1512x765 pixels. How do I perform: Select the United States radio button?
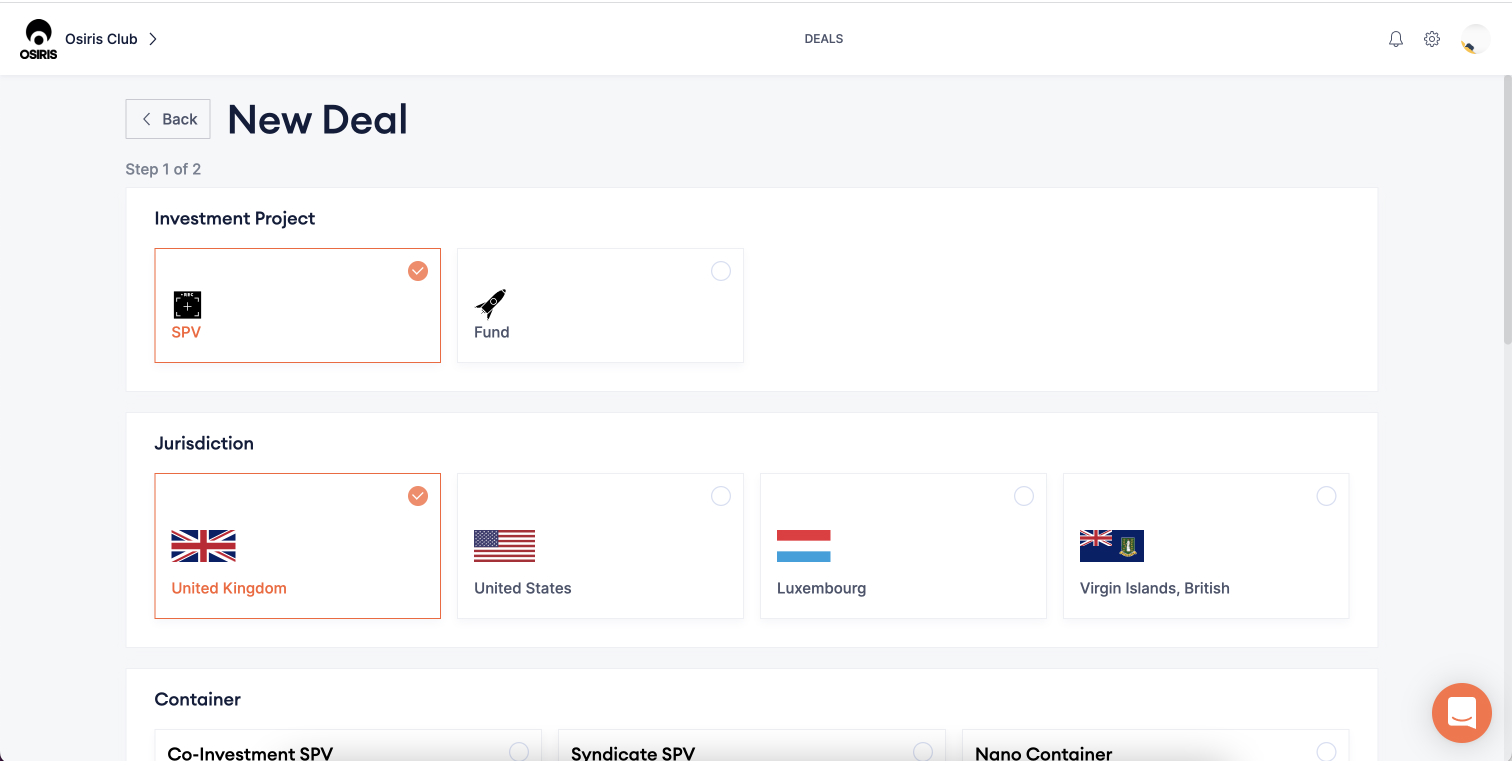[x=720, y=496]
